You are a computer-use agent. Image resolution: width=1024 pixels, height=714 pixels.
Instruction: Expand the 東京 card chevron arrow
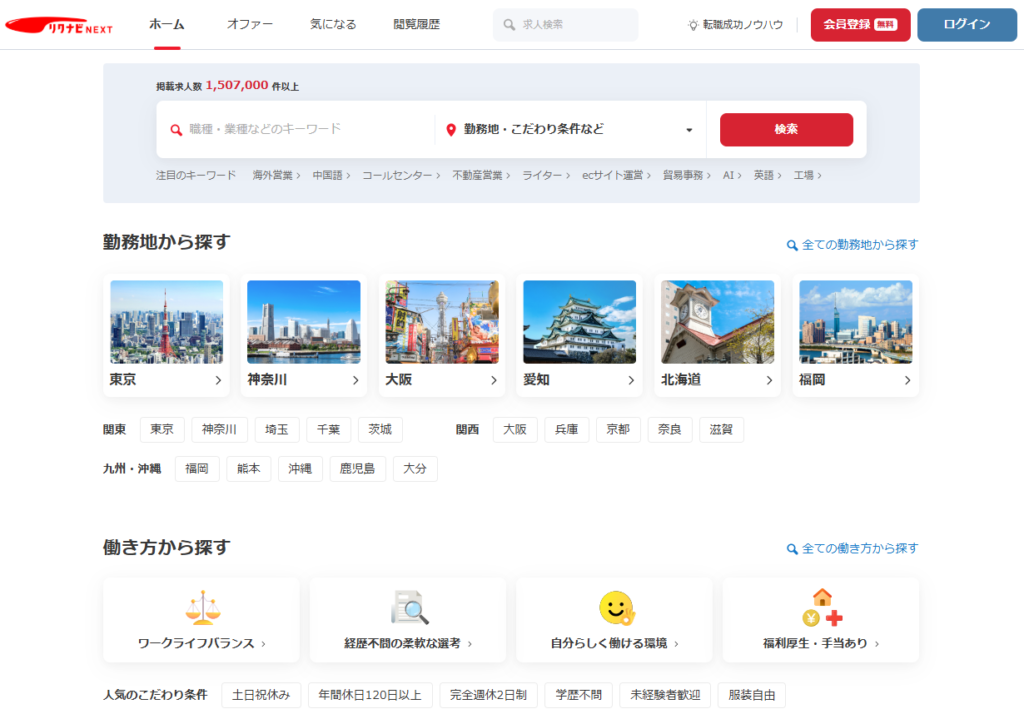coord(218,380)
